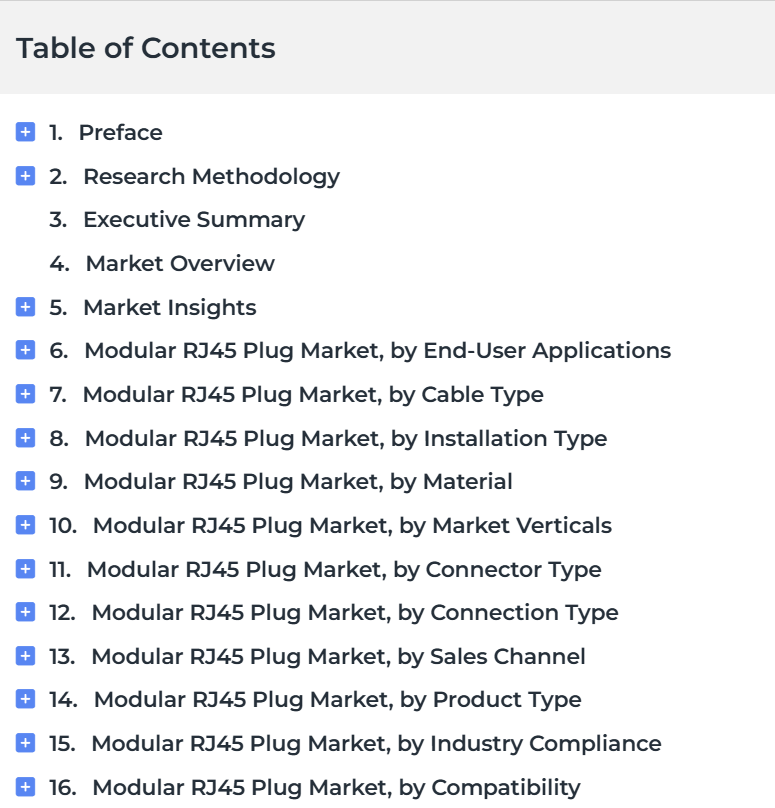Open the Market Overview entry

tap(180, 263)
